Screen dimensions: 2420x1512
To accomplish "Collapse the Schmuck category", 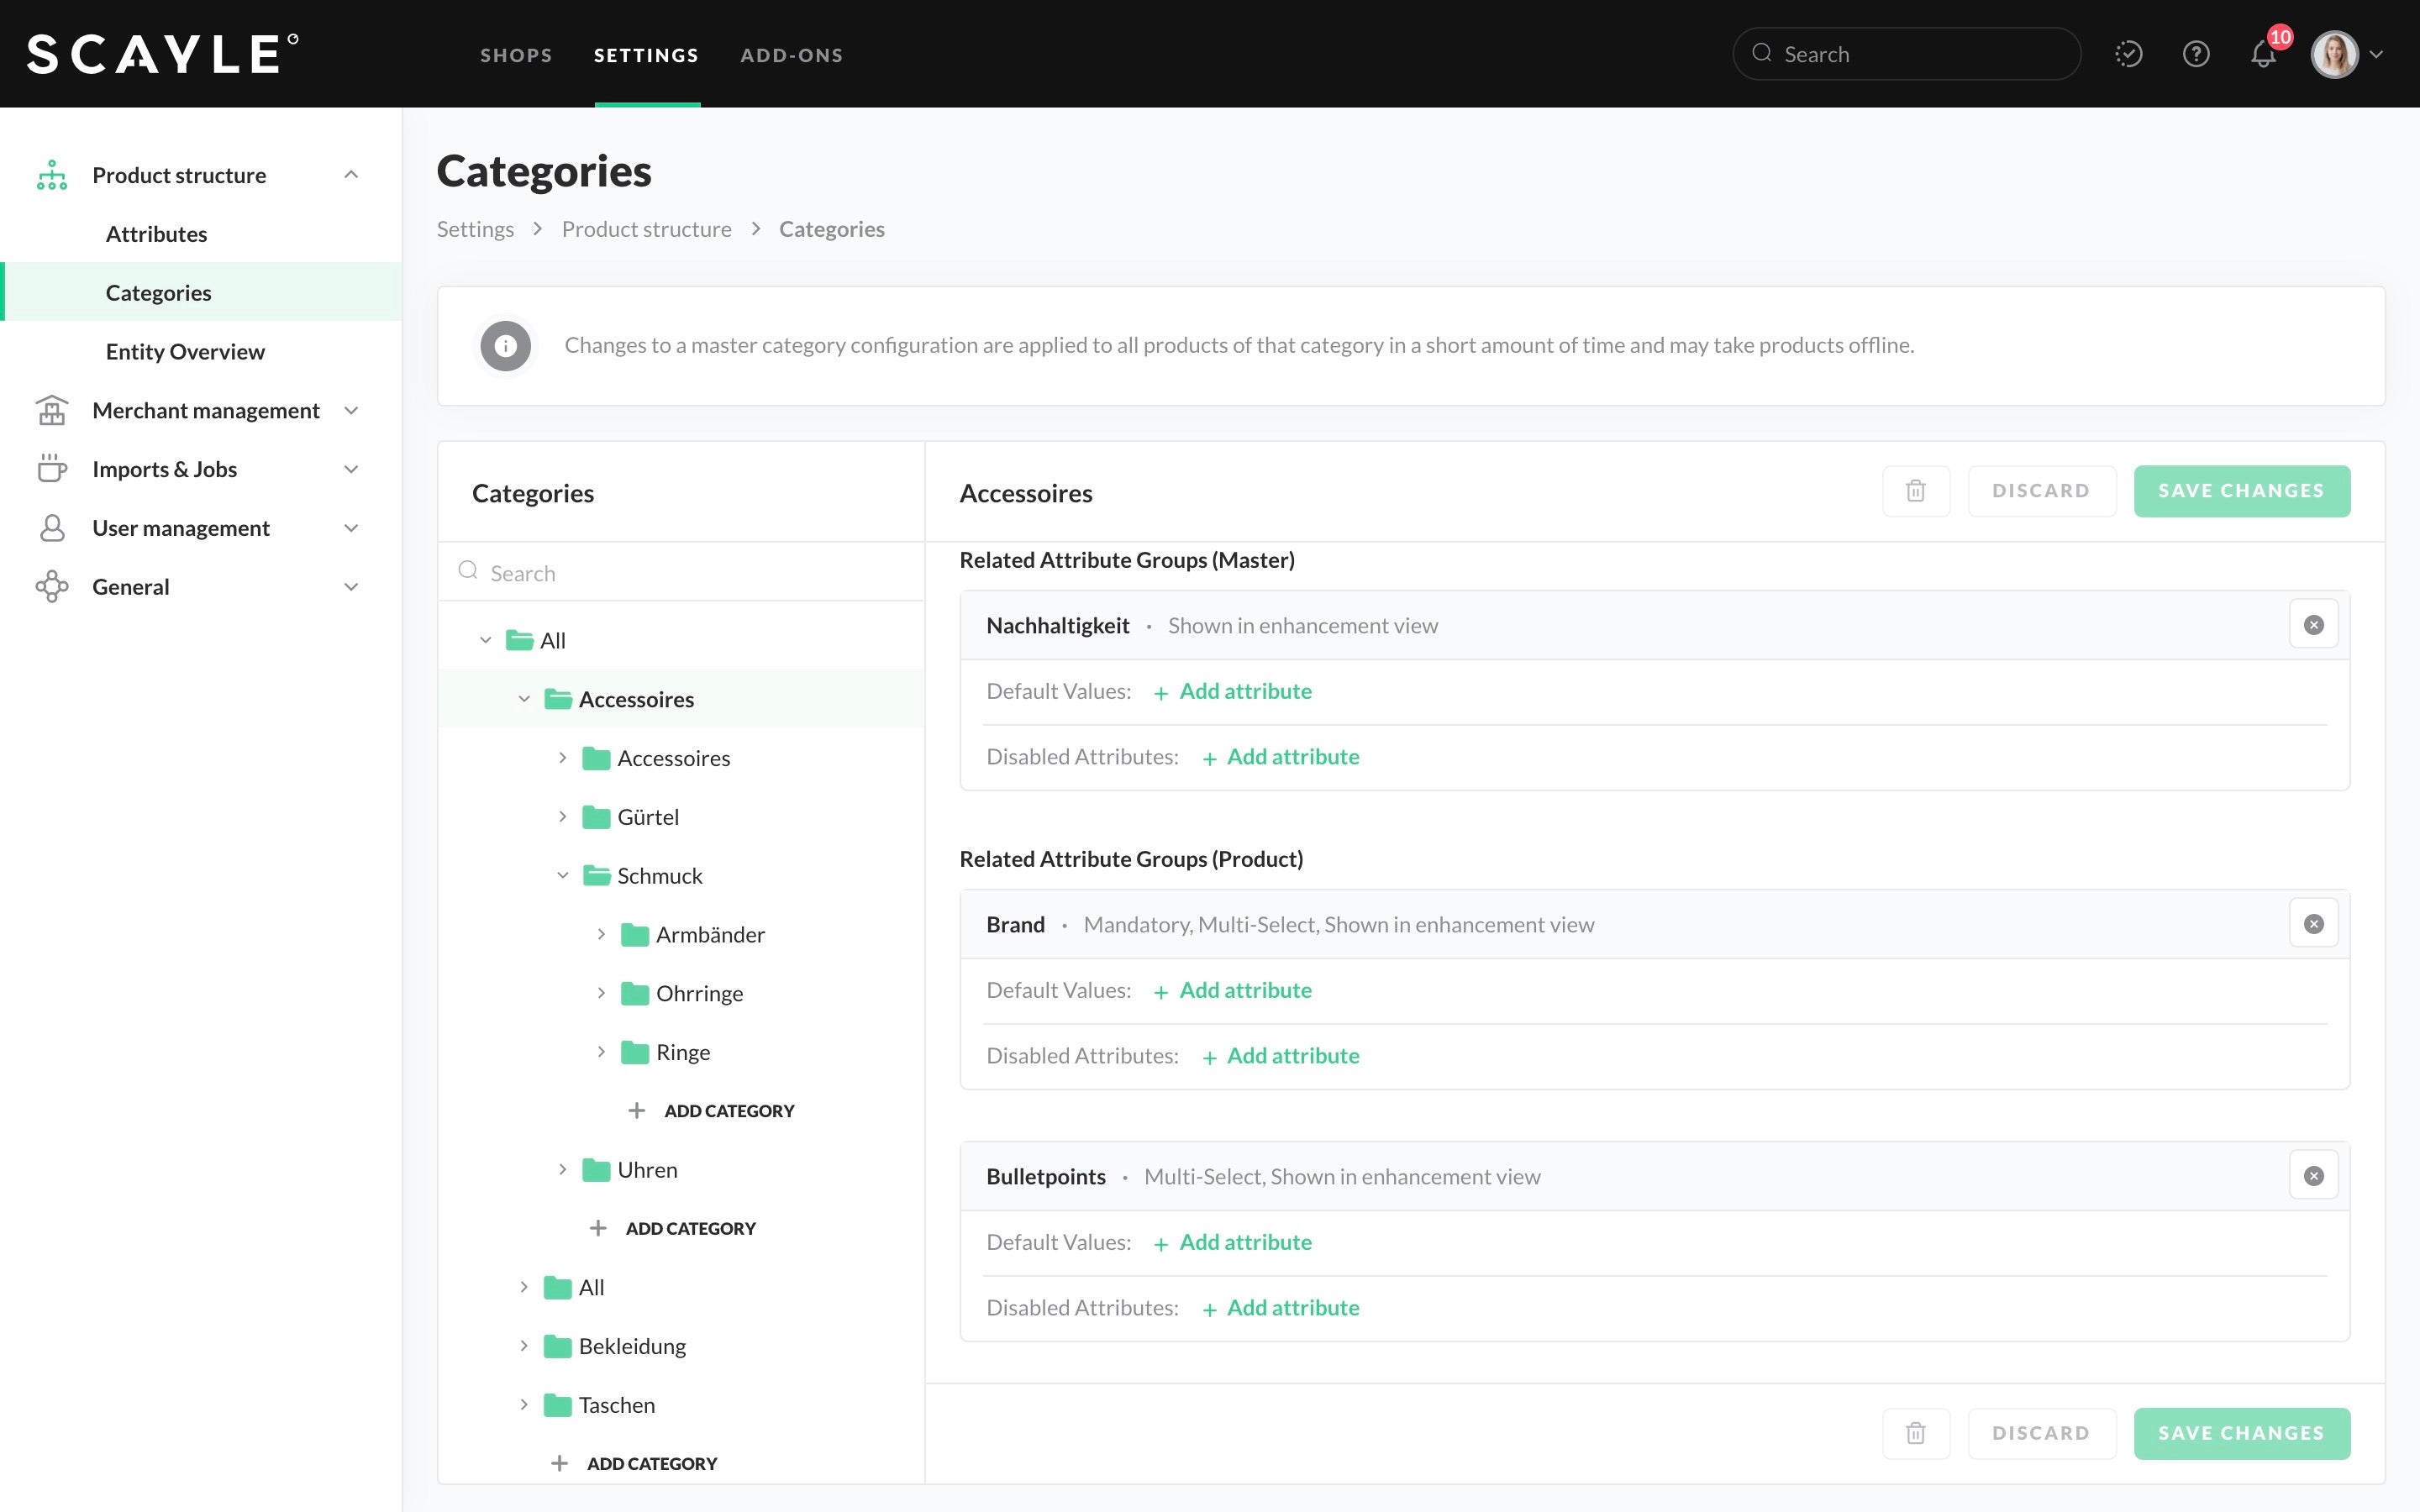I will click(563, 876).
